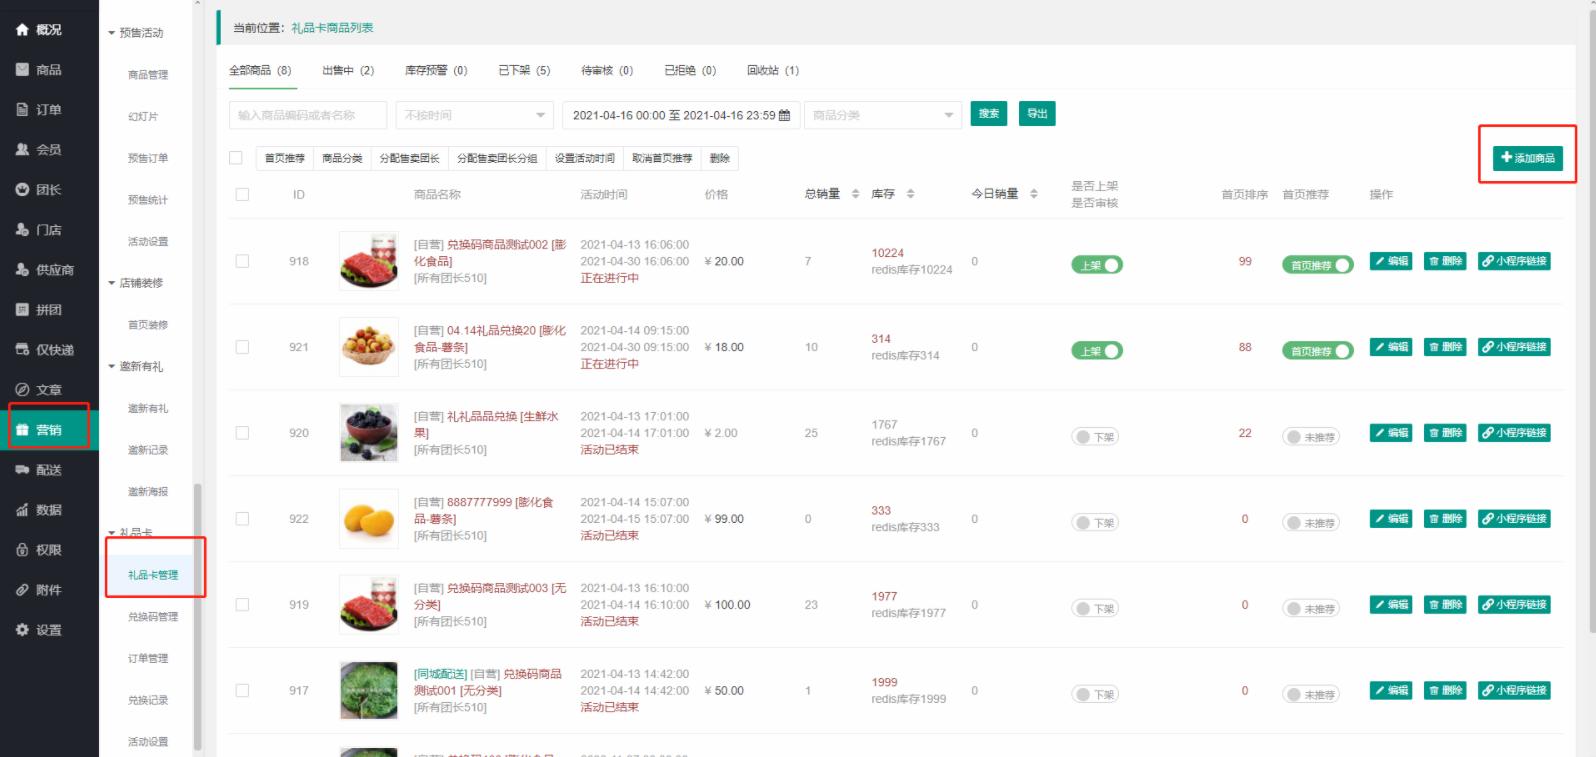Screen dimensions: 1596x757
Task: Switch to the 全部商品 (8) tab
Action: point(260,70)
